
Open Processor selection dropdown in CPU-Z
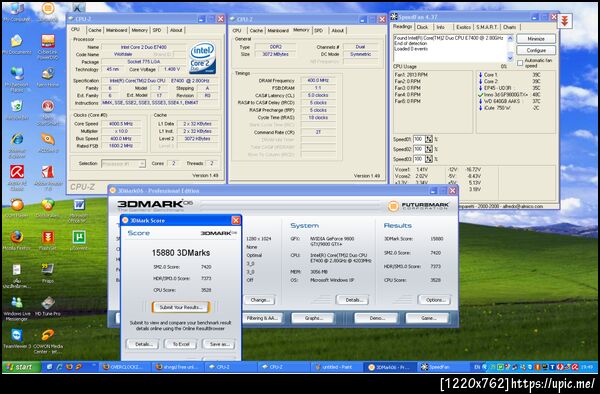[124, 164]
